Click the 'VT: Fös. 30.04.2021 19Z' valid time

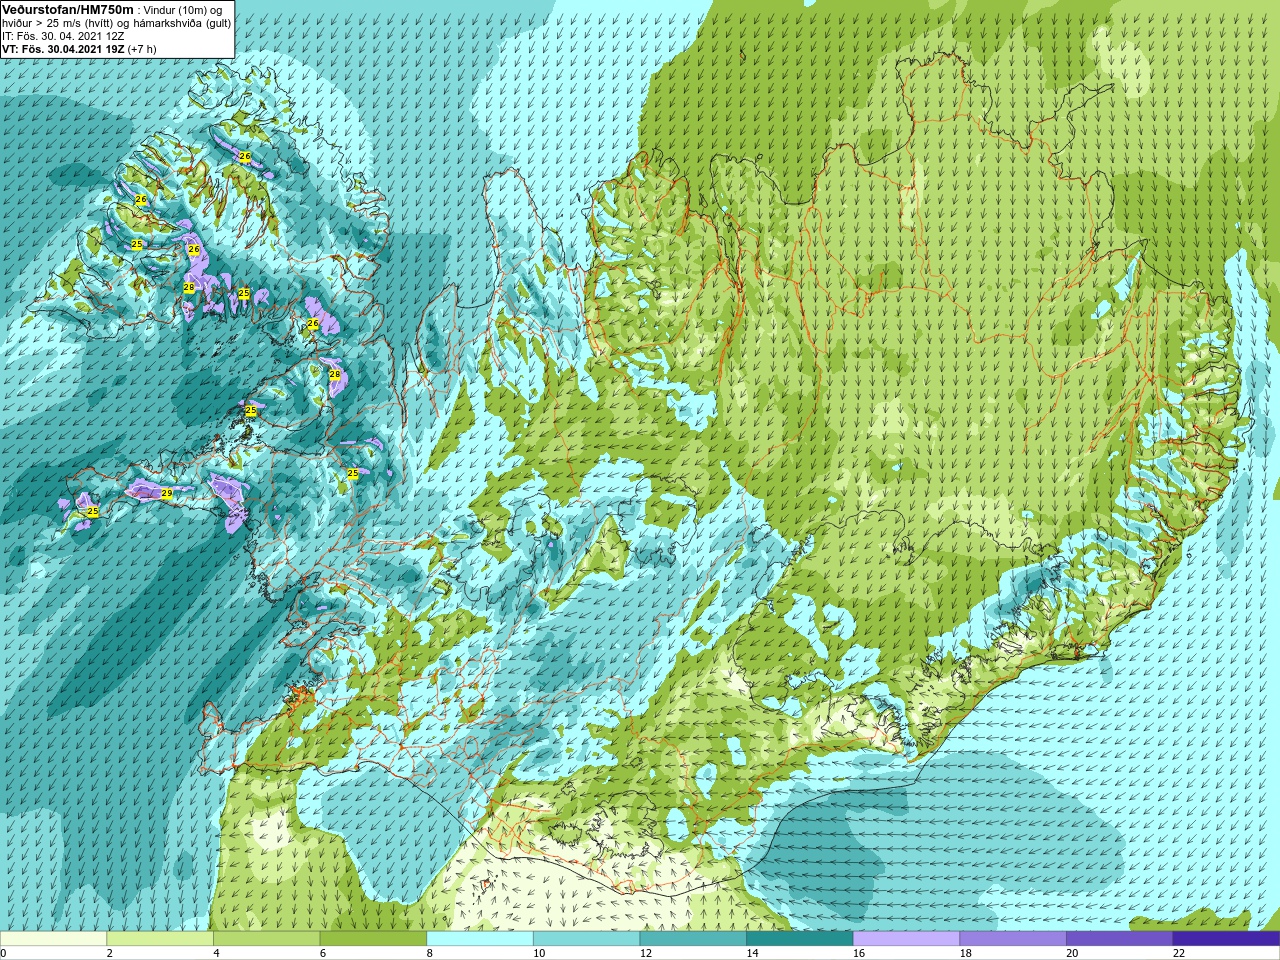coord(61,49)
